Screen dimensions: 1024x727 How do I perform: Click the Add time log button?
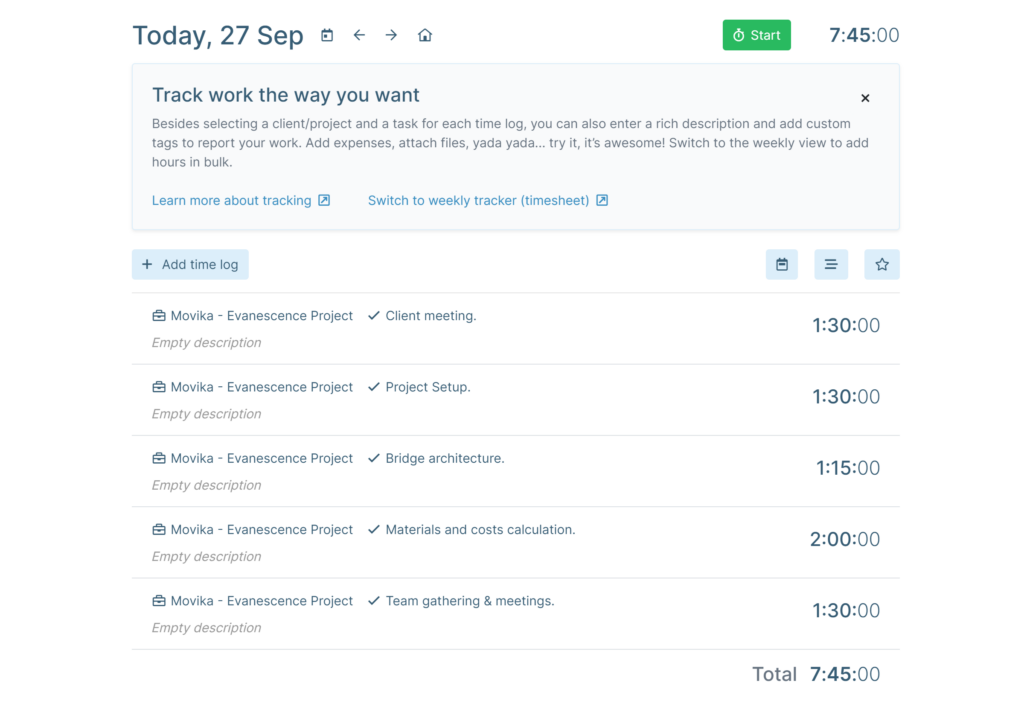tap(190, 264)
